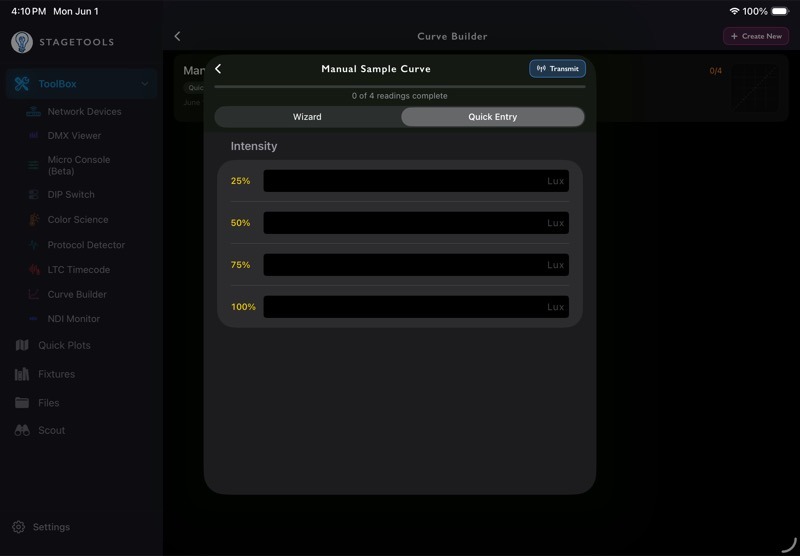Open Quick Plots map icon
This screenshot has height=556, width=800.
pyautogui.click(x=22, y=345)
